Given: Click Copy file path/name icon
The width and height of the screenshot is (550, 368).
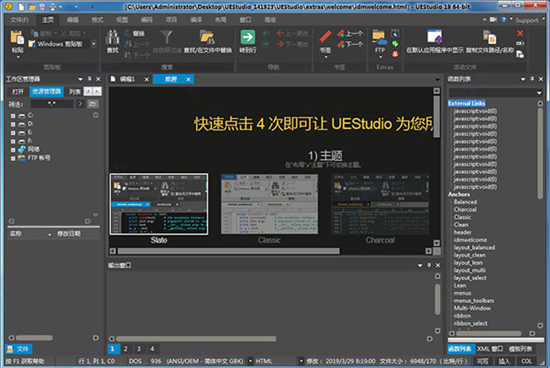Looking at the screenshot, I should click(490, 37).
